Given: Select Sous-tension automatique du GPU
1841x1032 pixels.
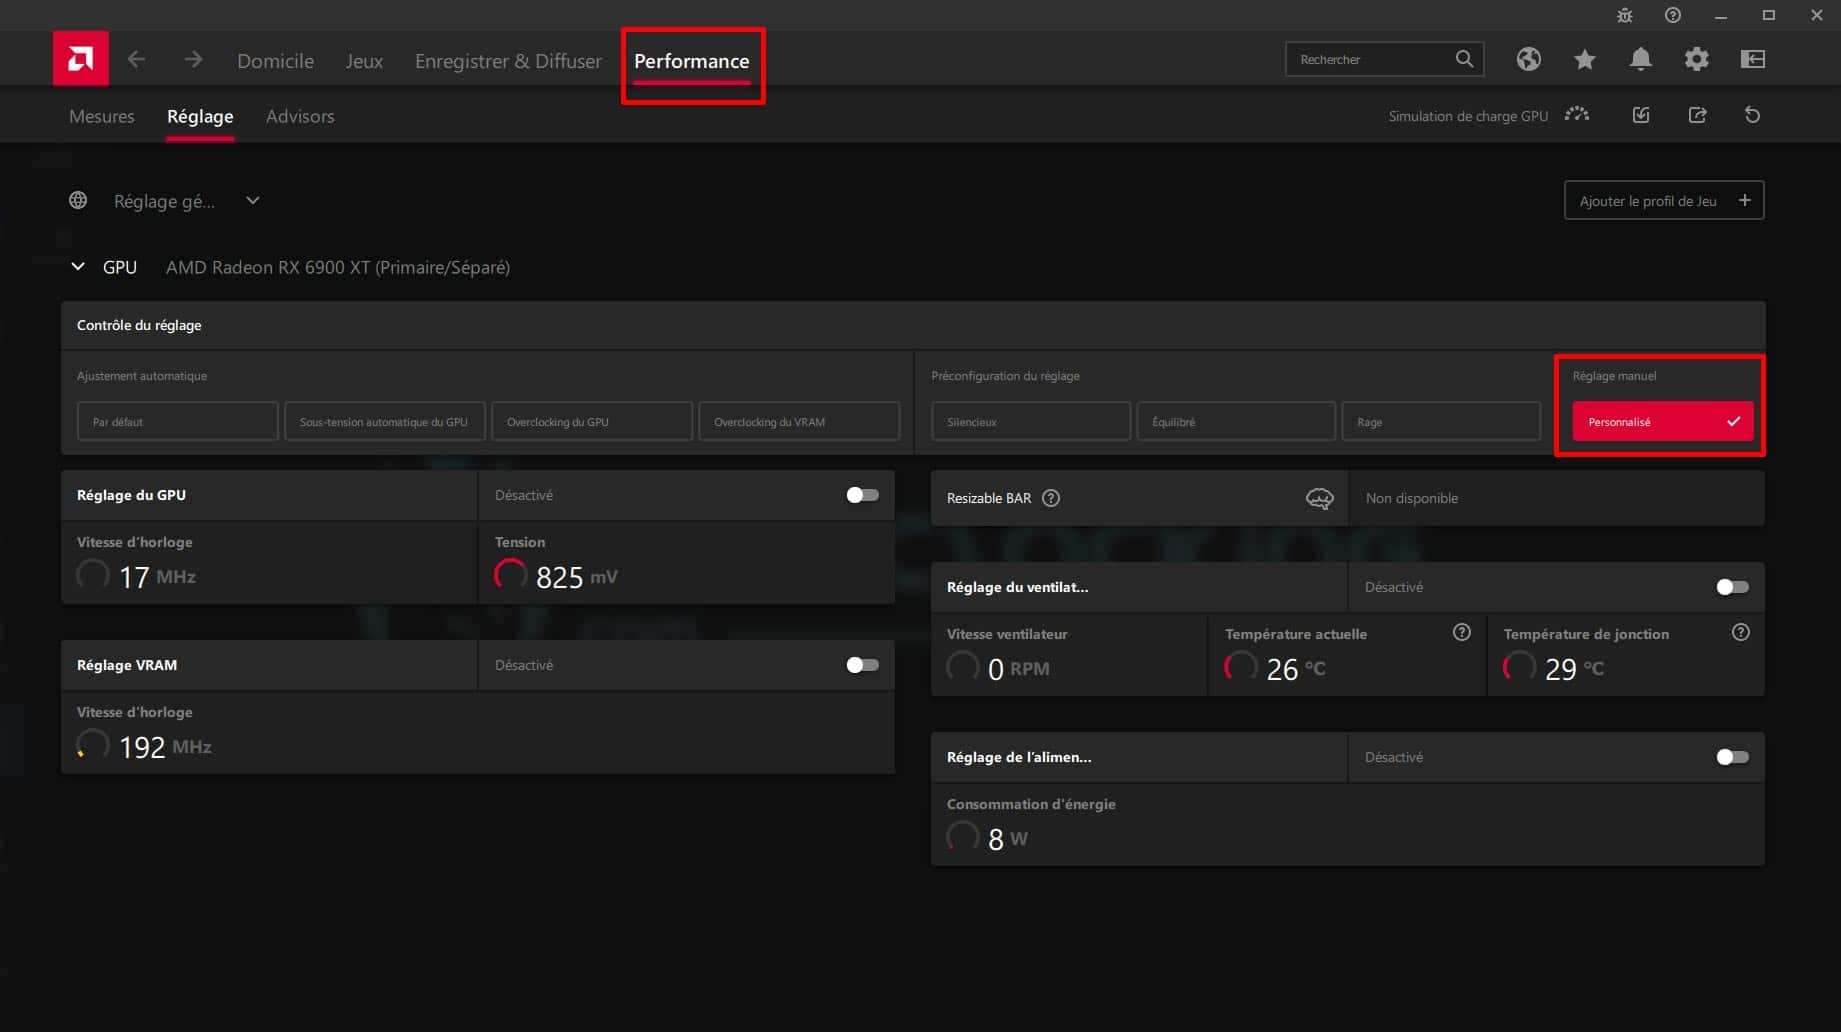Looking at the screenshot, I should pos(385,421).
